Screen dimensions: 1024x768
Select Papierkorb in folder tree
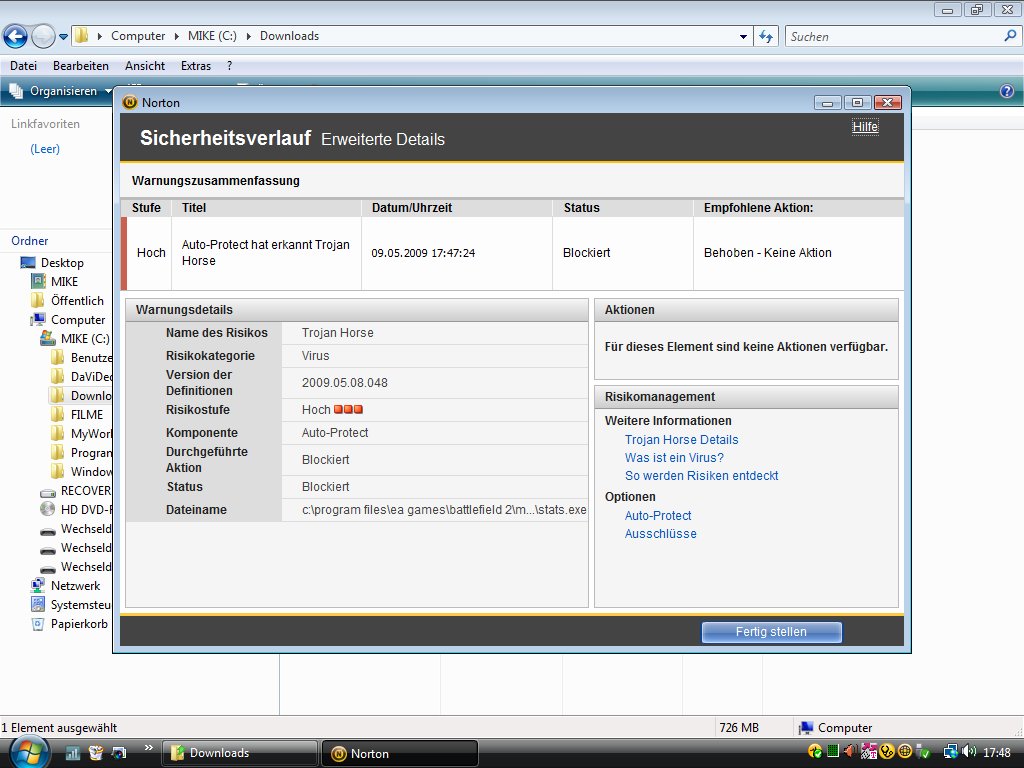[79, 624]
